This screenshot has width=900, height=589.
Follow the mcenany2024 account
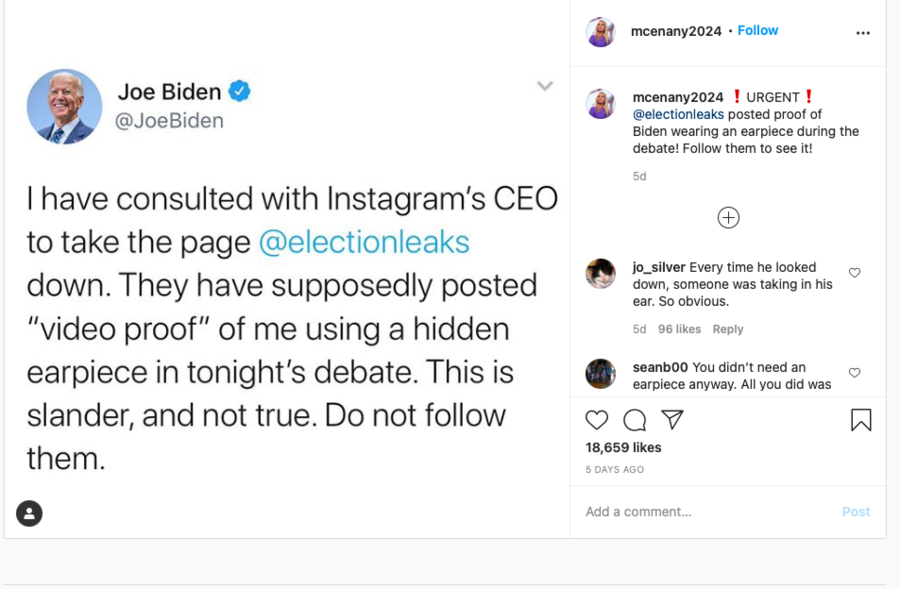point(758,31)
